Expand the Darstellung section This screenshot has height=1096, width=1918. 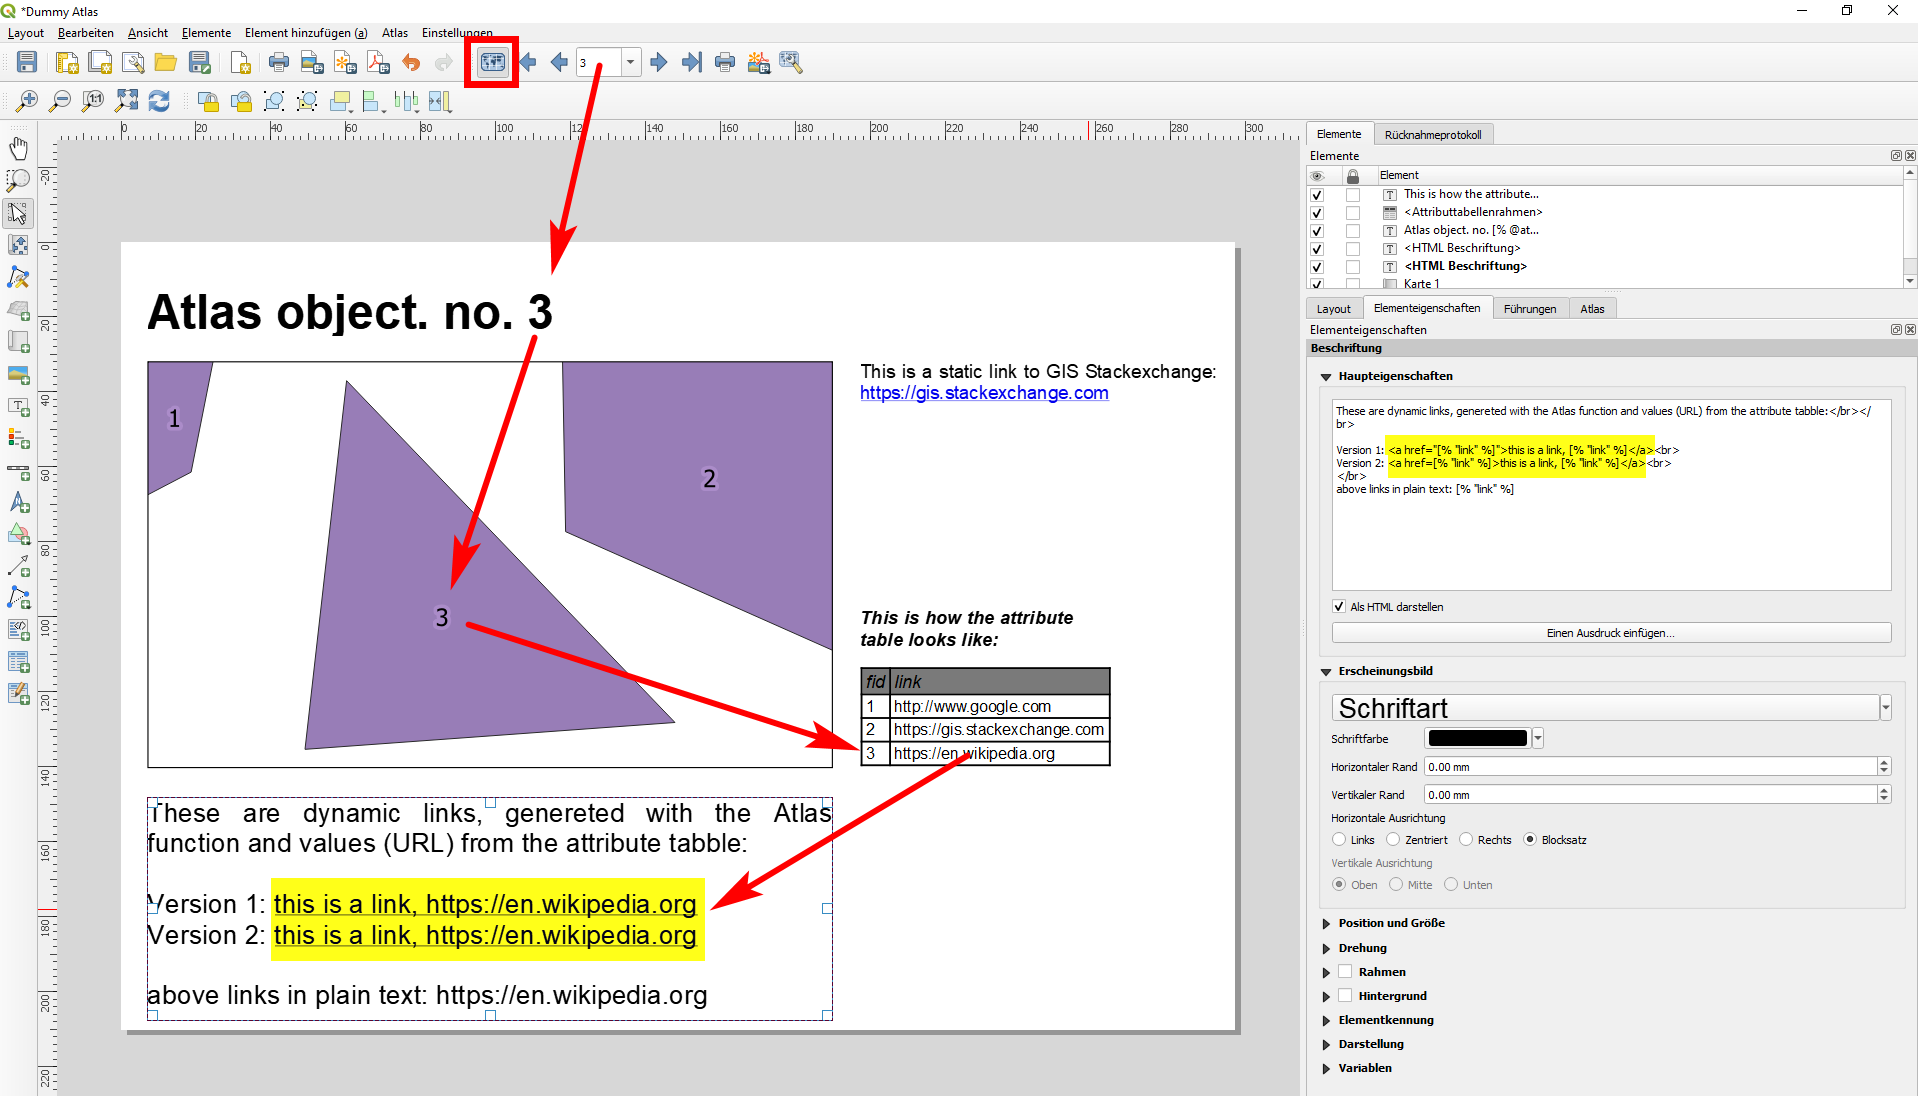(1326, 1045)
